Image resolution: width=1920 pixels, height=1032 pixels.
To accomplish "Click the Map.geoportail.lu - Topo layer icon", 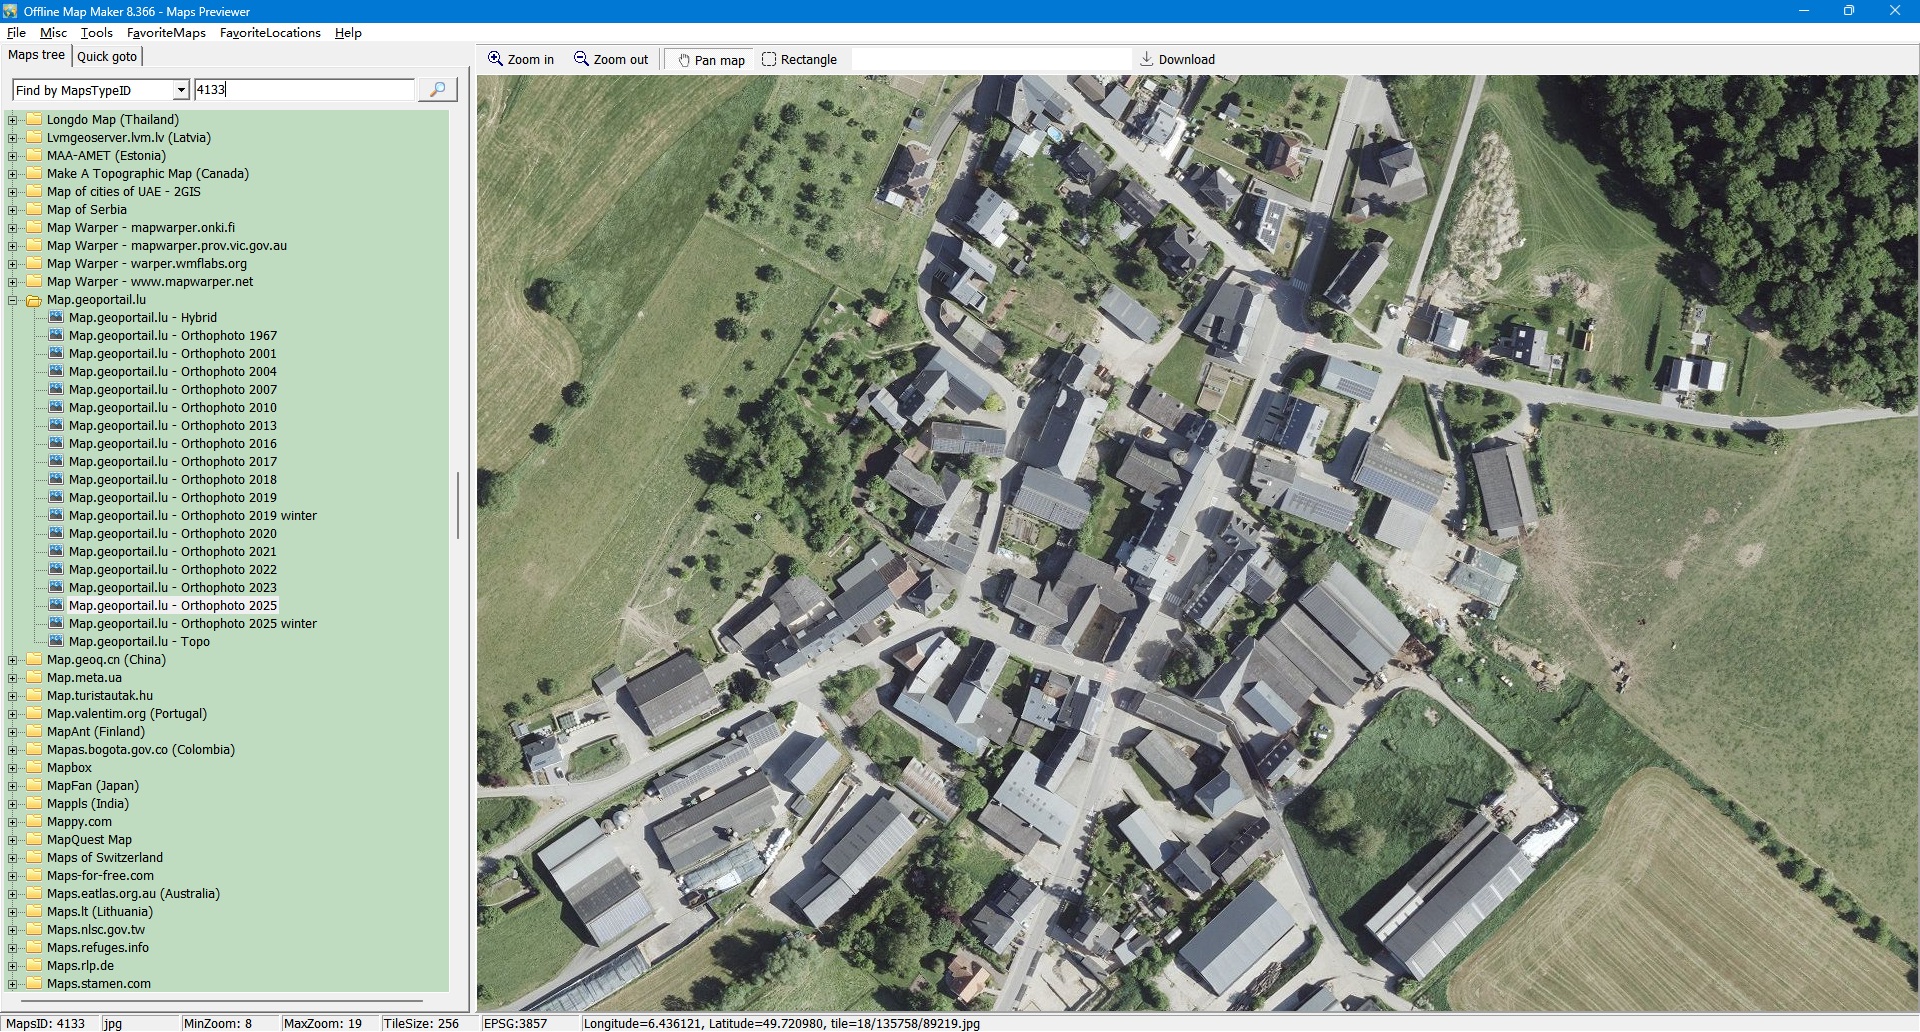I will [57, 642].
